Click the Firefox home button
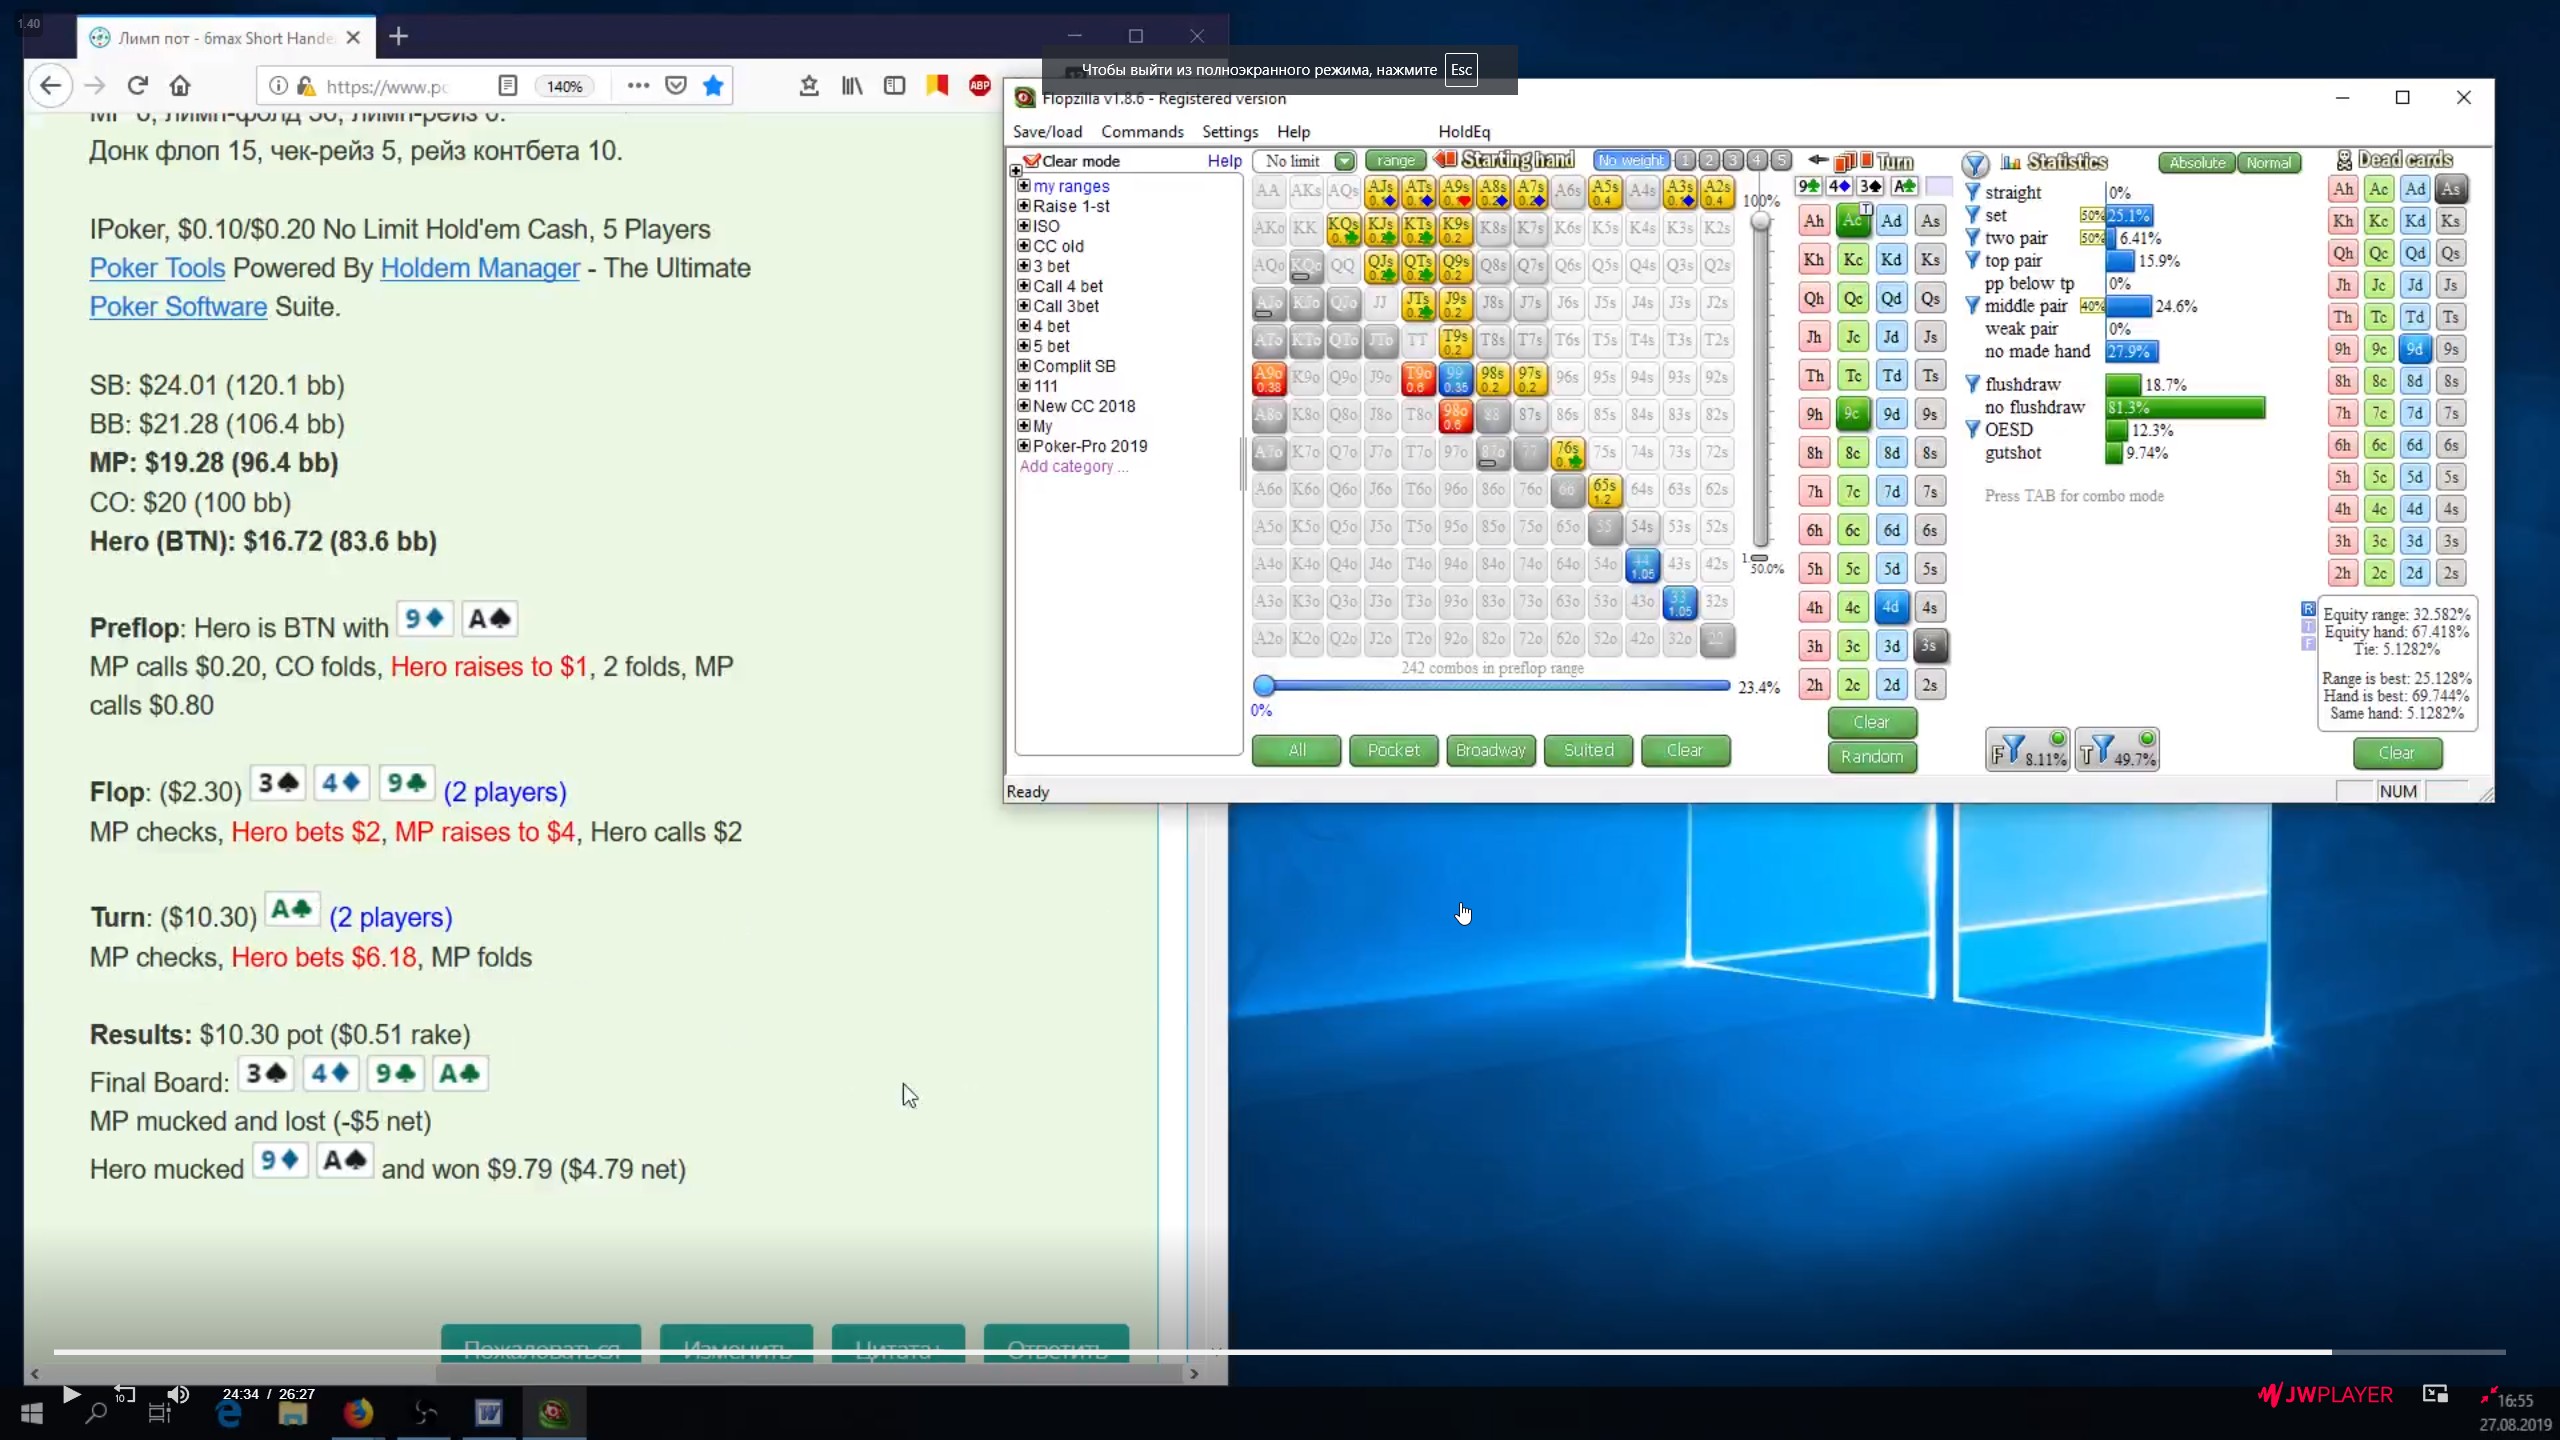This screenshot has height=1440, width=2560. pos(180,86)
